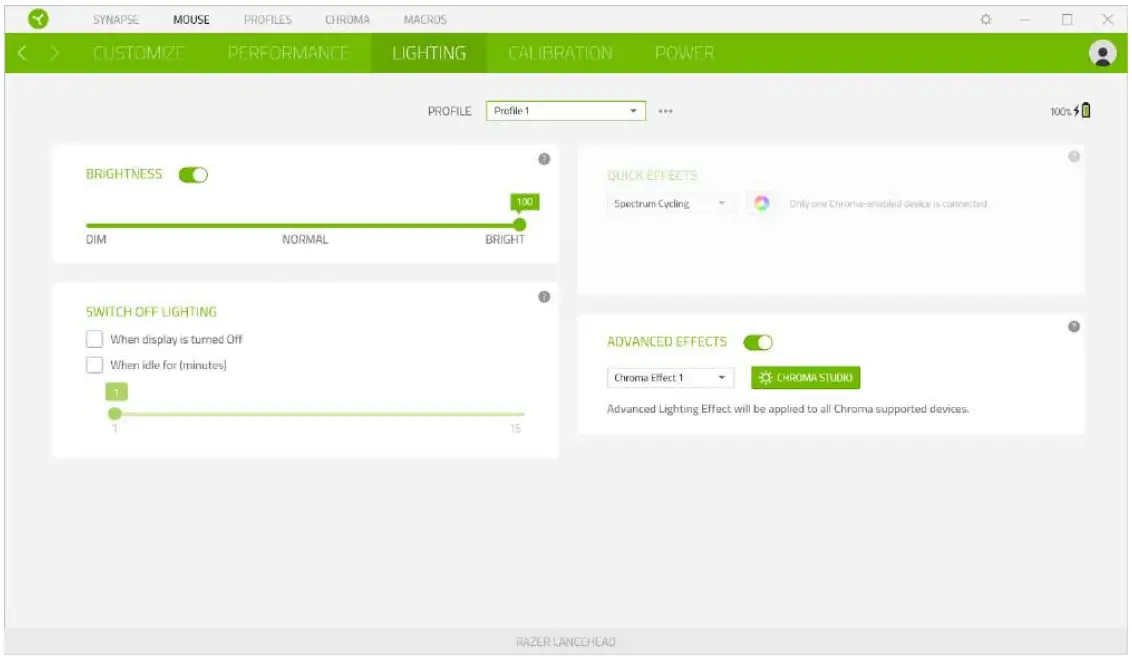Switch to the Power tab

tap(684, 53)
